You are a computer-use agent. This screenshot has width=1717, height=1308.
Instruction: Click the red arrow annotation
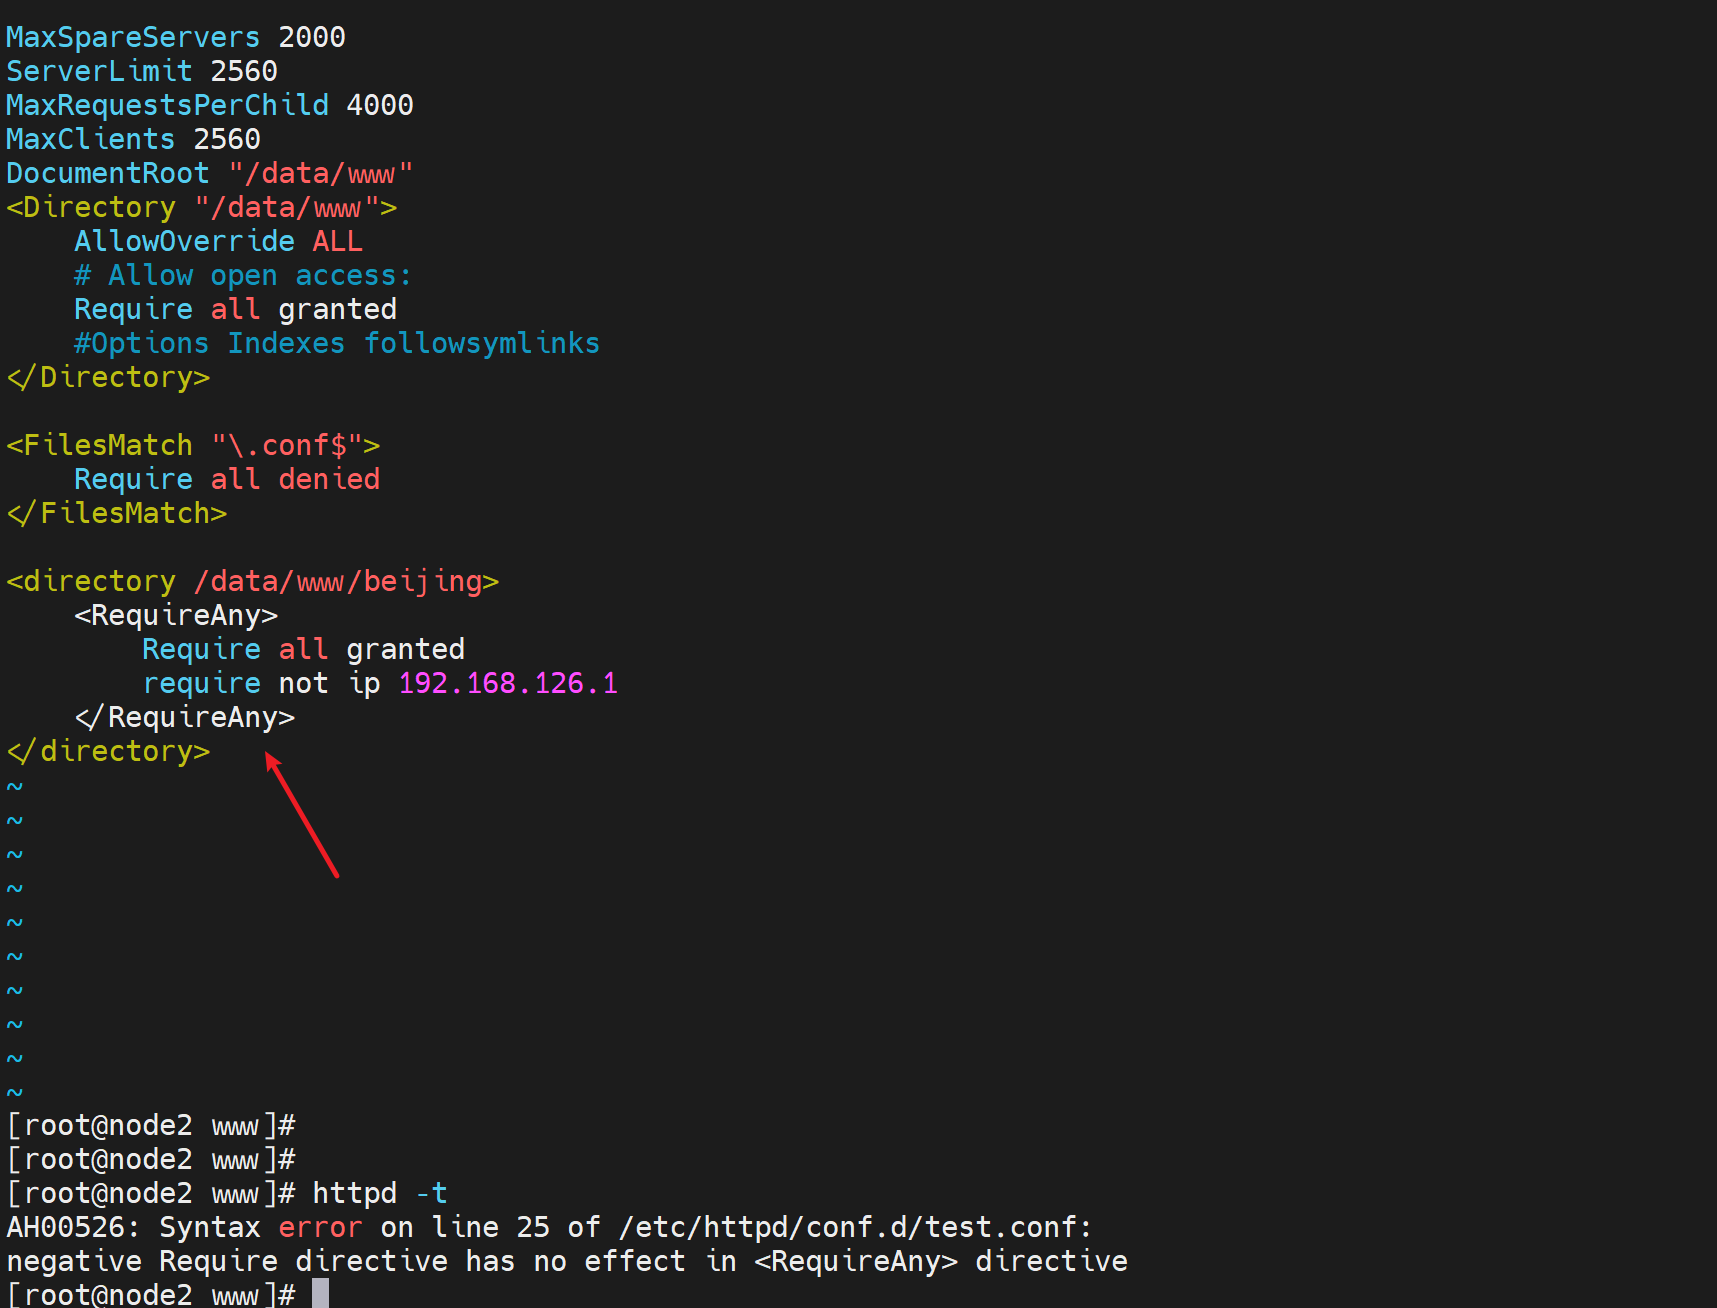[302, 816]
